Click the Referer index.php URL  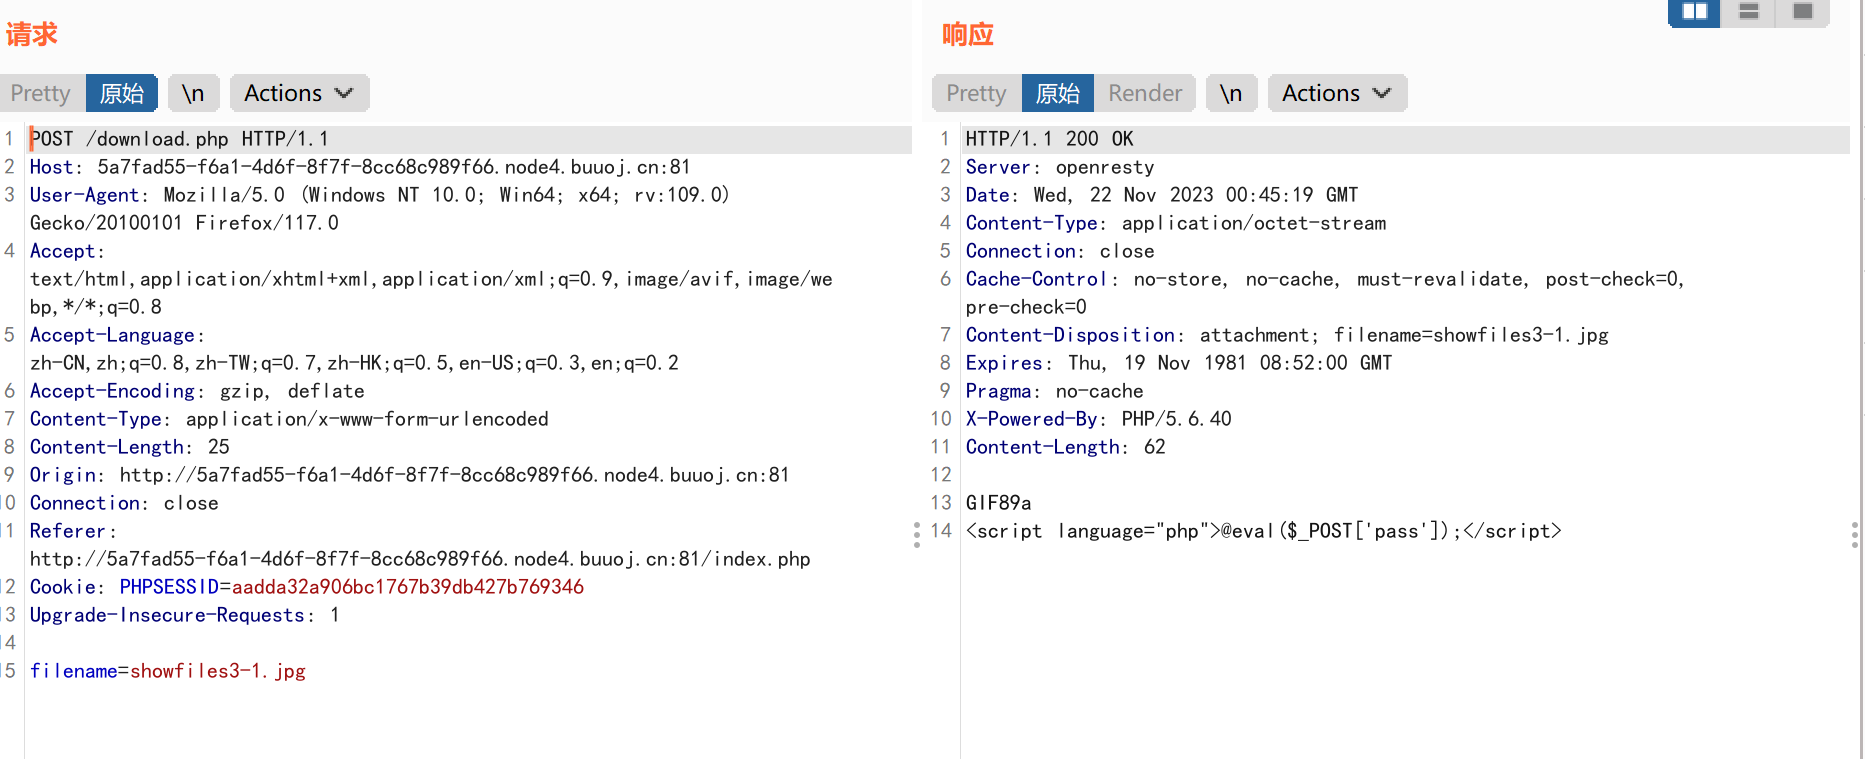click(420, 559)
